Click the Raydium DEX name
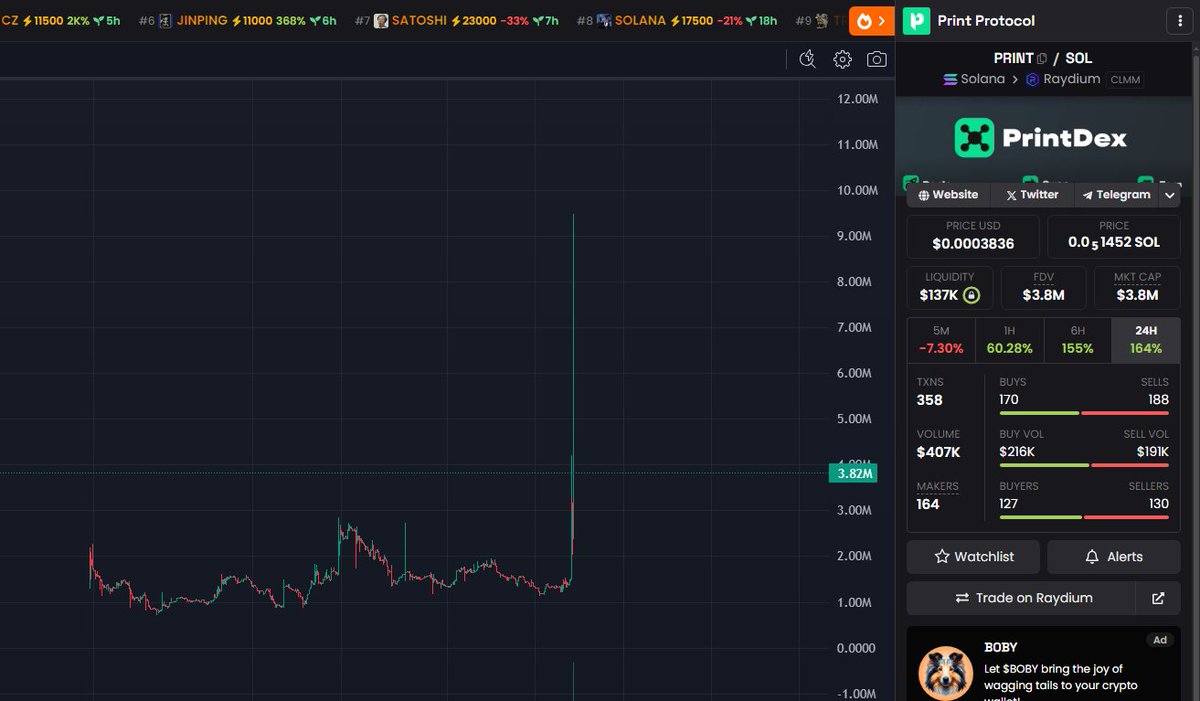Viewport: 1200px width, 701px height. (x=1071, y=79)
